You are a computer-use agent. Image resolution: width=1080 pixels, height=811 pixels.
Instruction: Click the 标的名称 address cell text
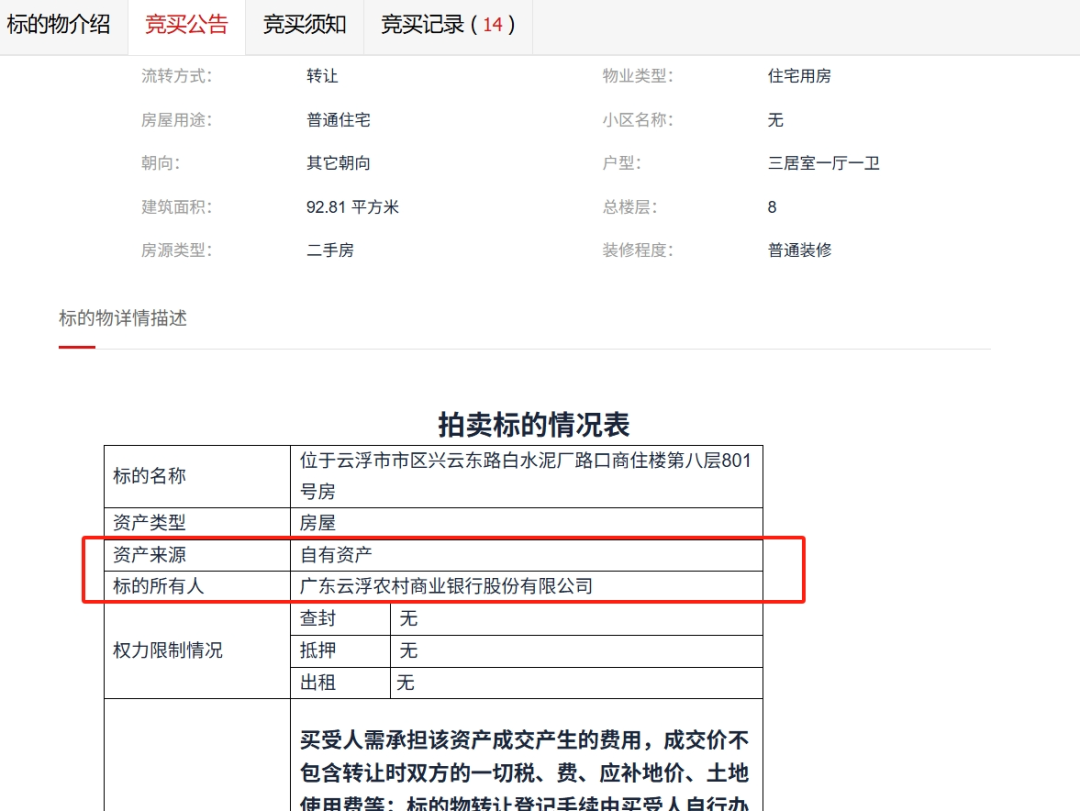coord(525,476)
